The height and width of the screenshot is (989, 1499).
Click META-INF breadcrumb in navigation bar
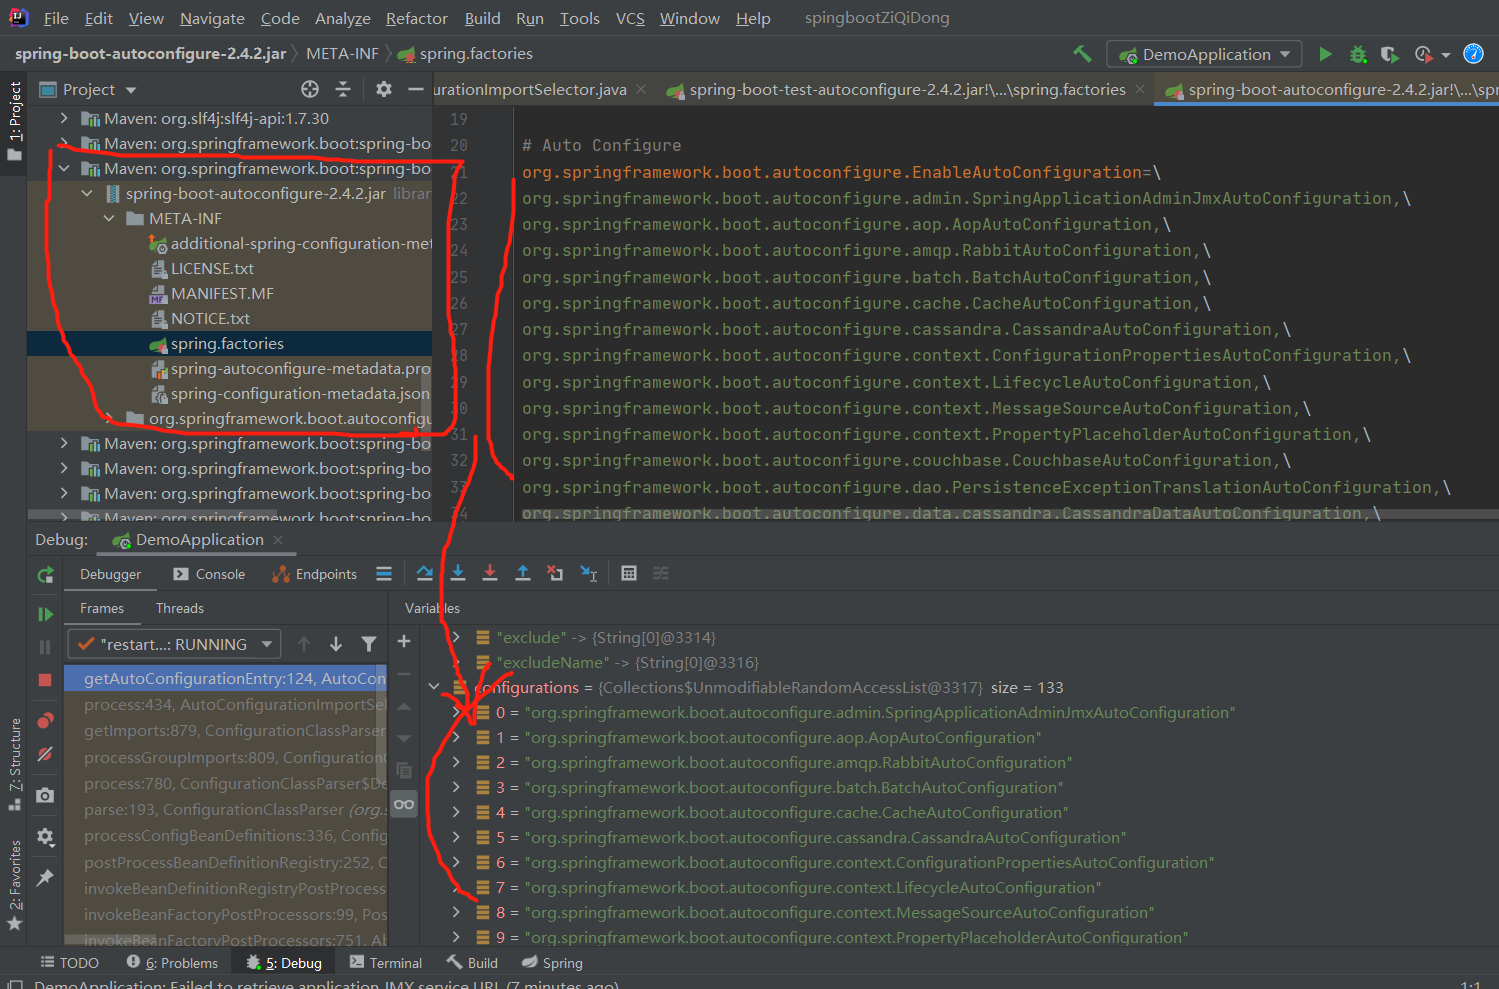point(342,53)
